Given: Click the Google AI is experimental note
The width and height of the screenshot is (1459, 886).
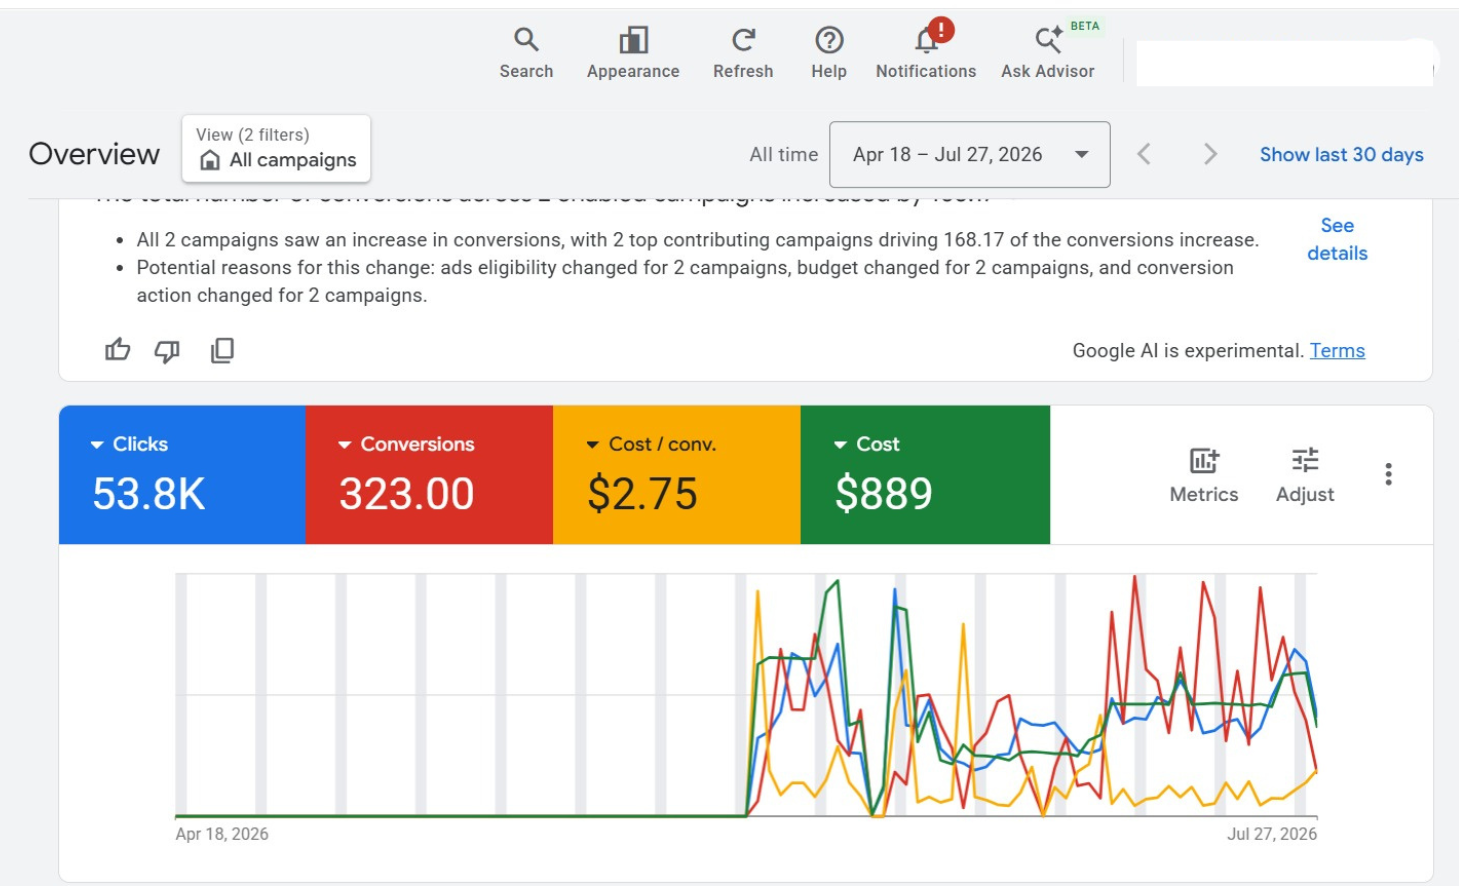Looking at the screenshot, I should click(x=1188, y=350).
